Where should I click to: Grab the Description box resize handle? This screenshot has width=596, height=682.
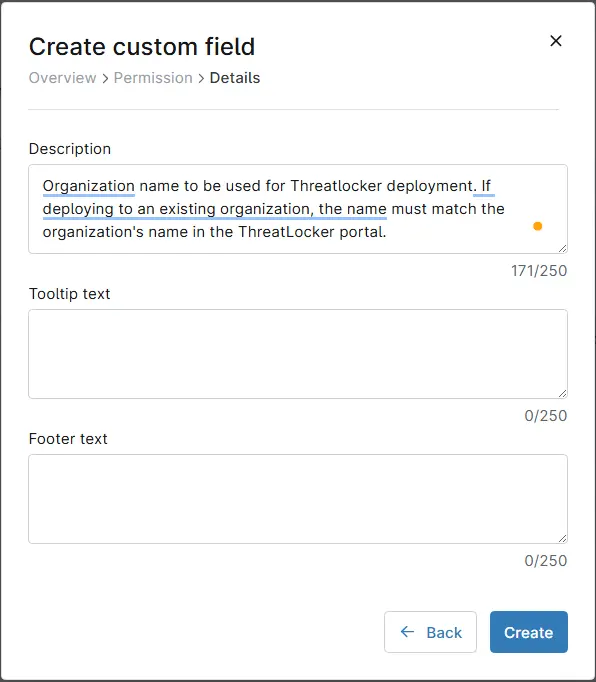(x=563, y=248)
